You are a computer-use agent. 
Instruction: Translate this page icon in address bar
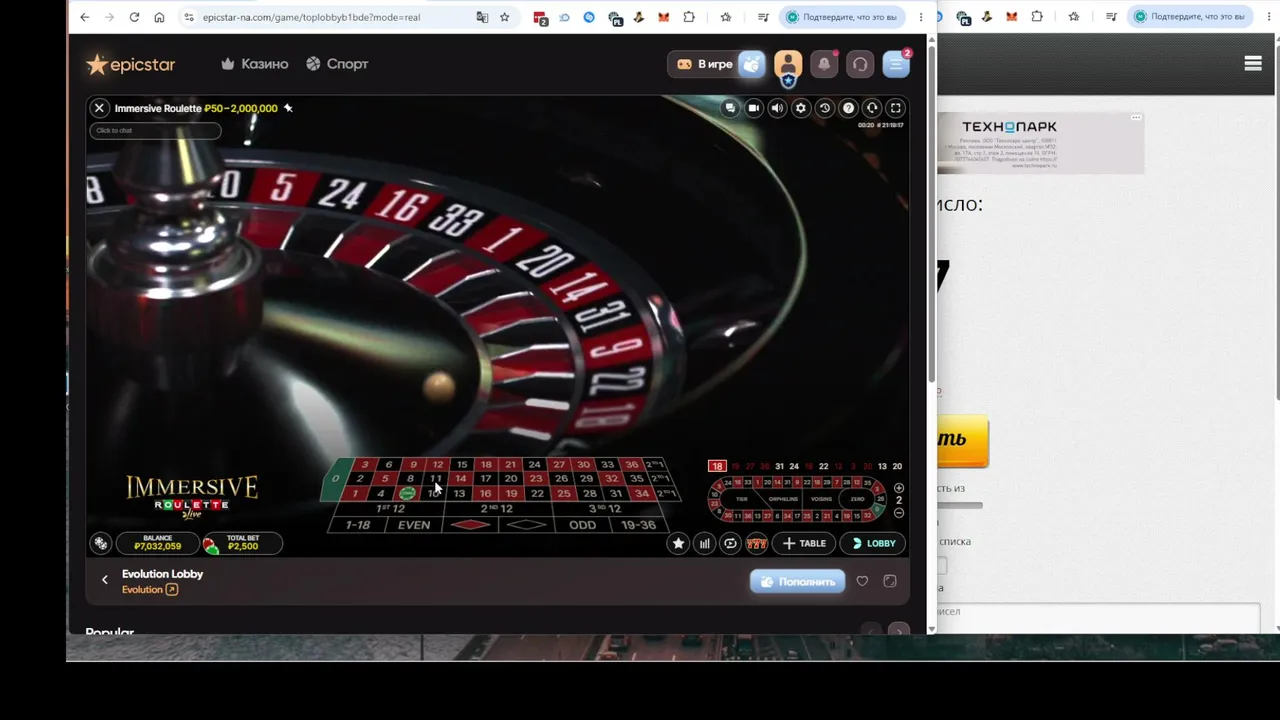coord(482,17)
